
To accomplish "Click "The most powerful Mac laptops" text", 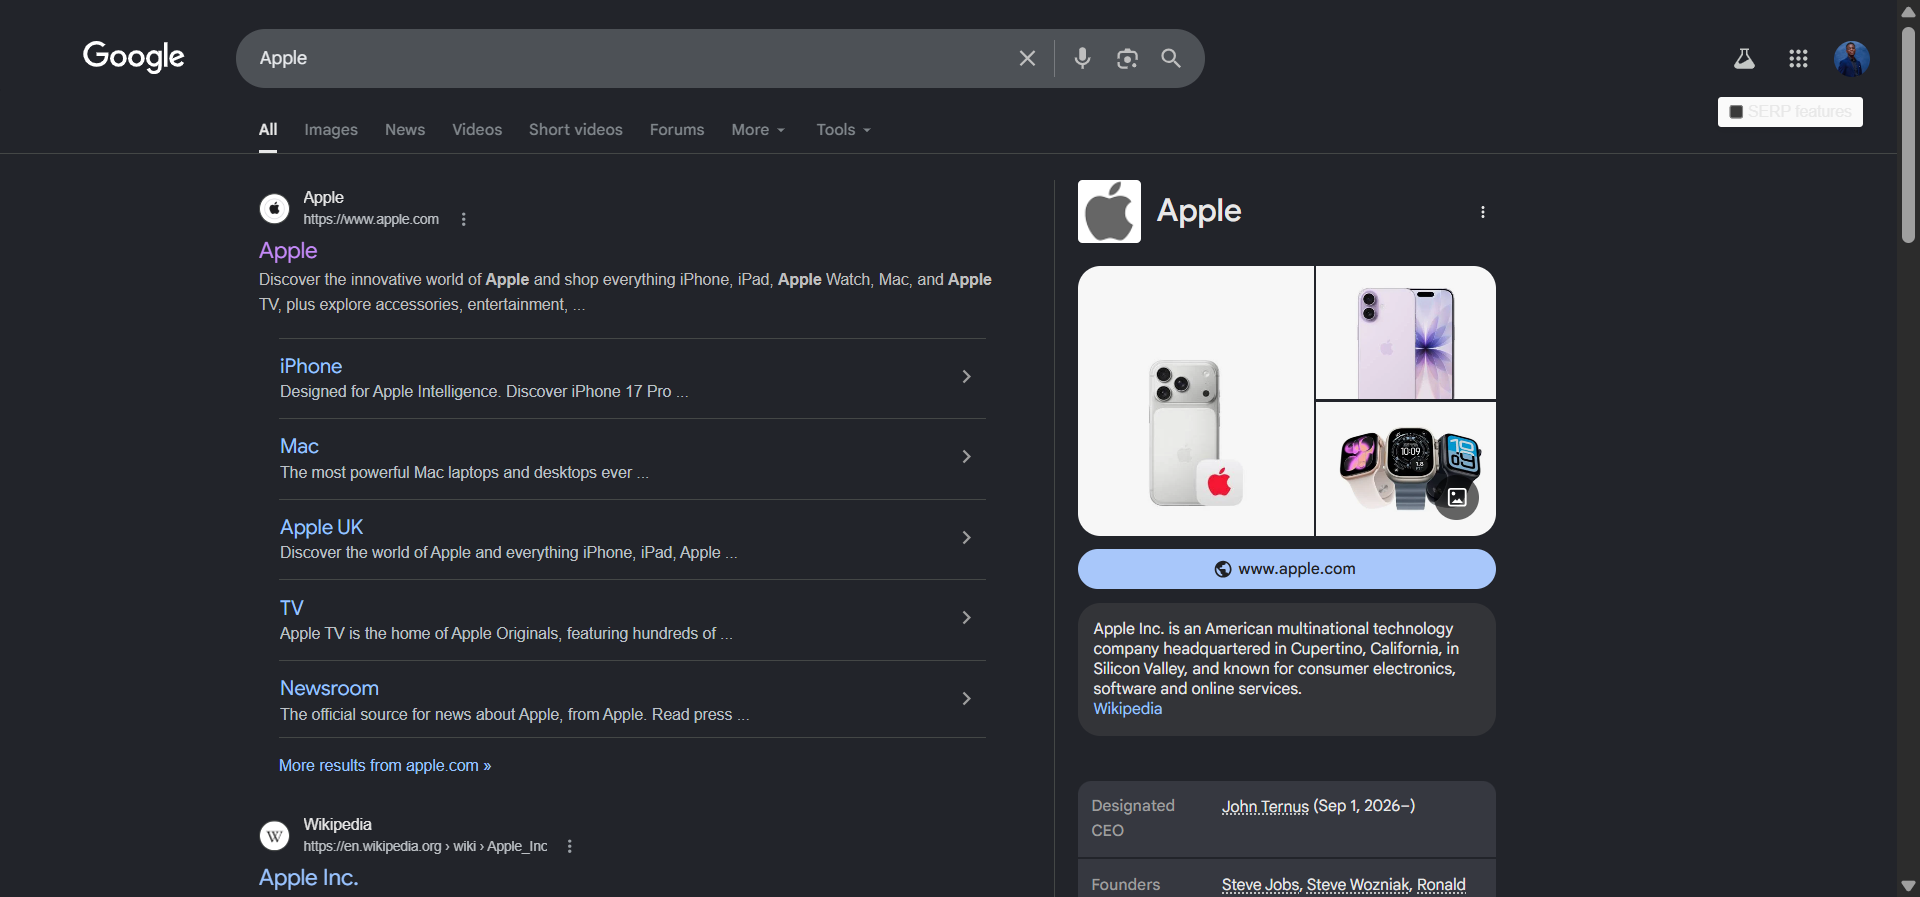I will pyautogui.click(x=464, y=473).
